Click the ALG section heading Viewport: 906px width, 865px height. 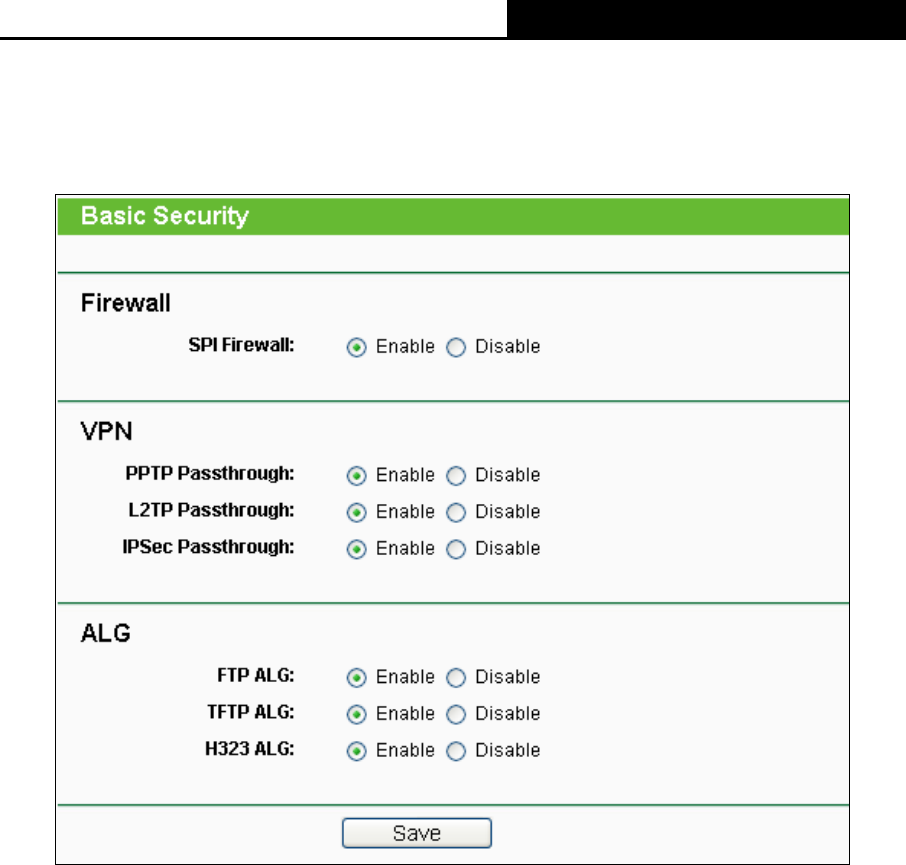pos(105,633)
